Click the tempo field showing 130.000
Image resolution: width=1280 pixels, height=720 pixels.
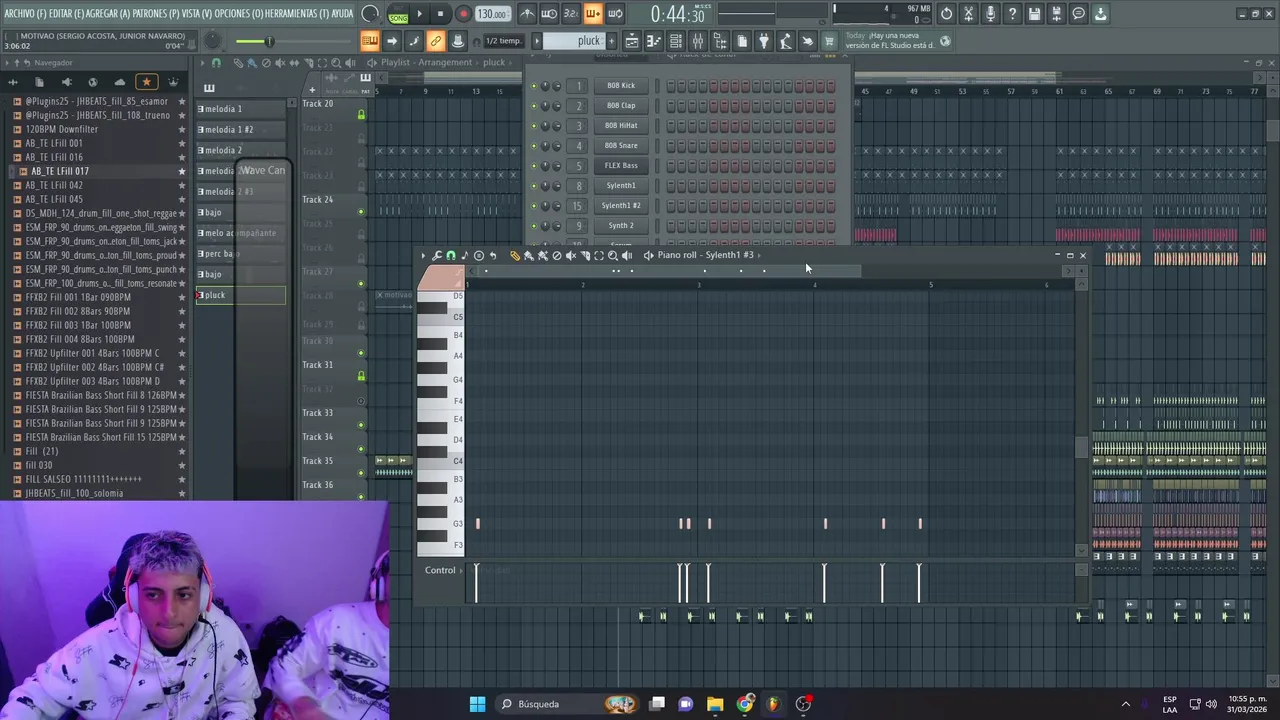point(492,14)
